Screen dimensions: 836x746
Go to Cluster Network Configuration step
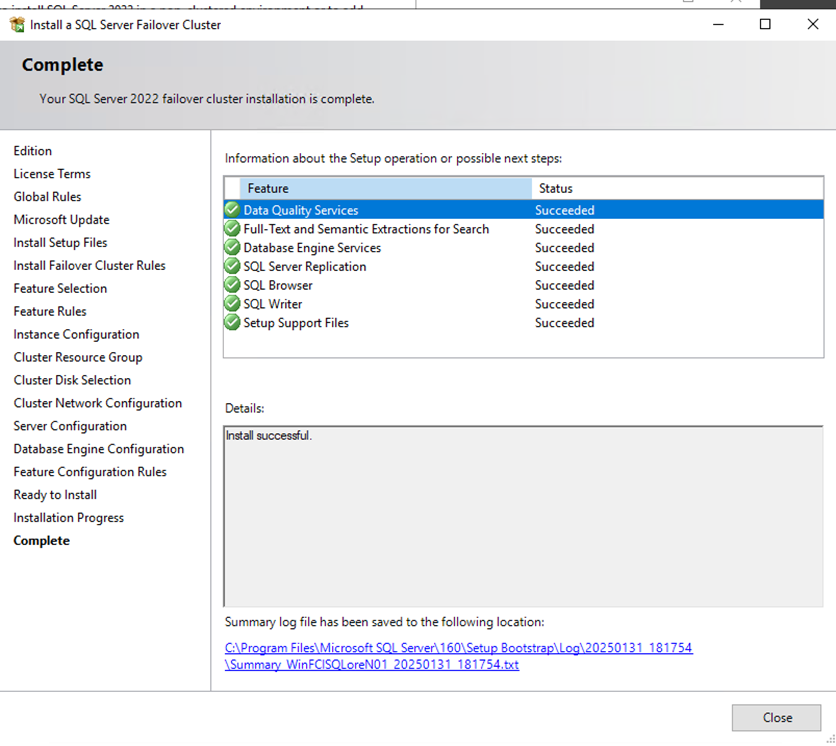click(x=97, y=404)
